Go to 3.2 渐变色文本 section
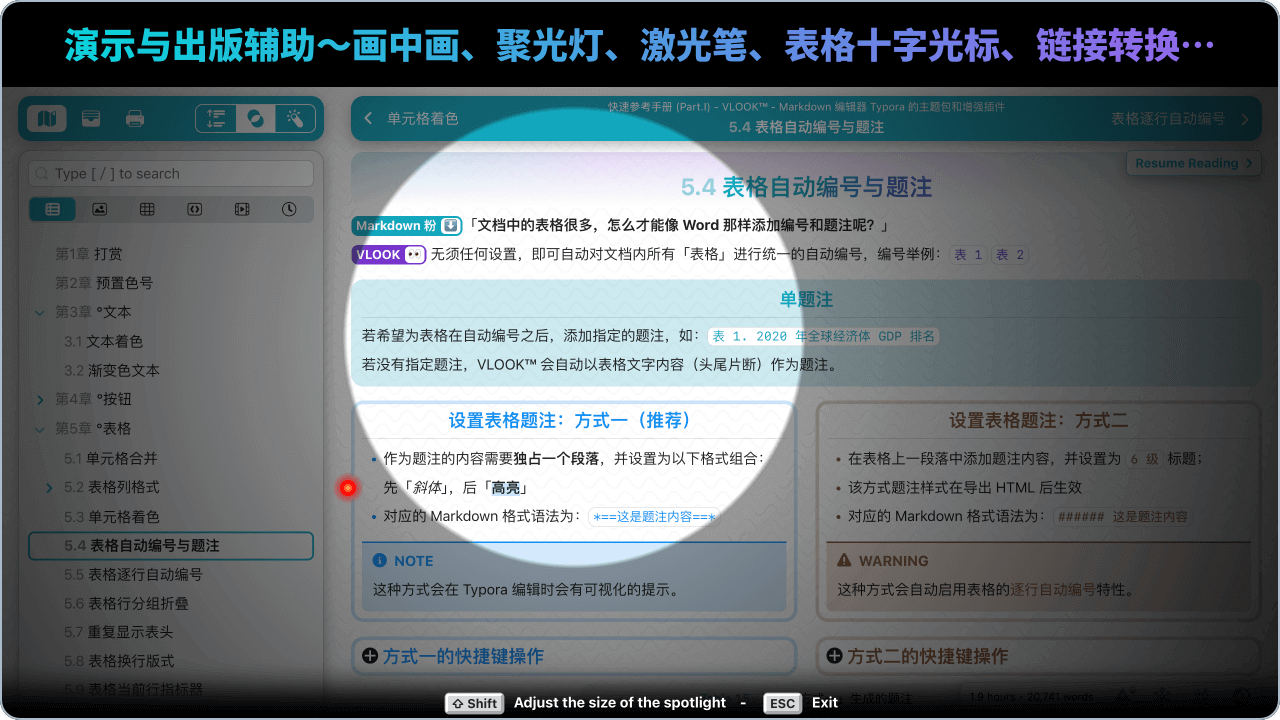Screen dimensions: 1280x720 [112, 370]
